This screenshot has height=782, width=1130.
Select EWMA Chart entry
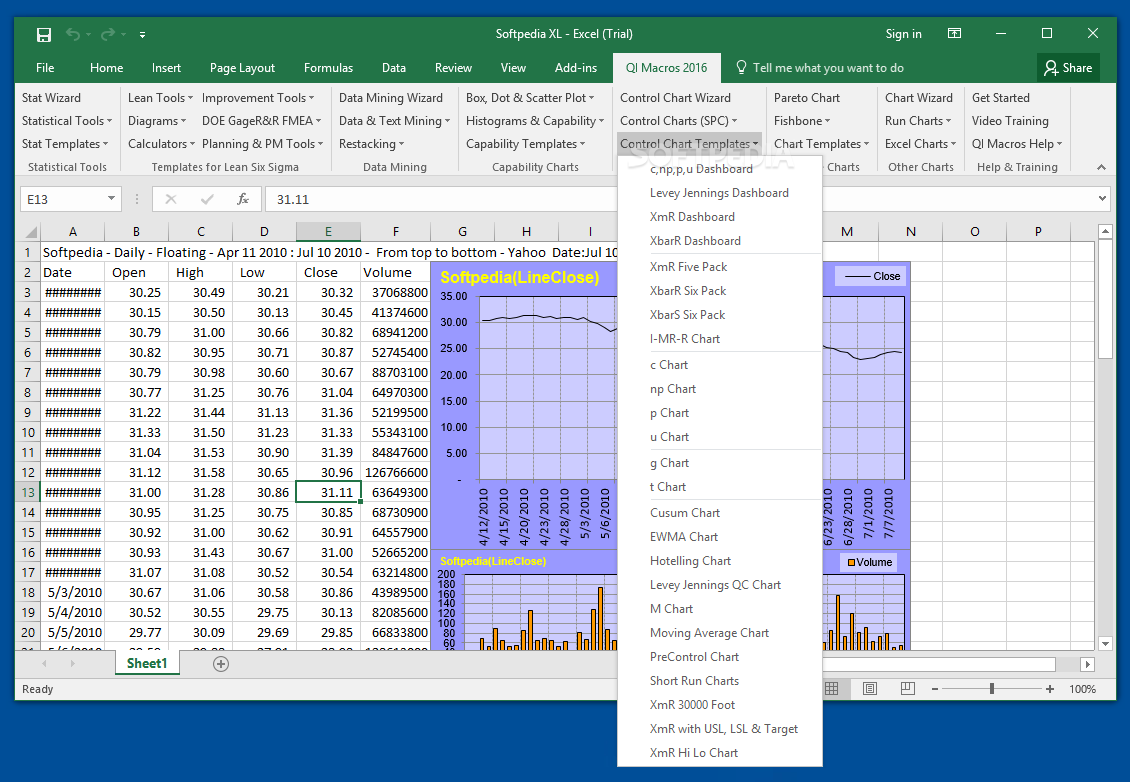coord(720,537)
